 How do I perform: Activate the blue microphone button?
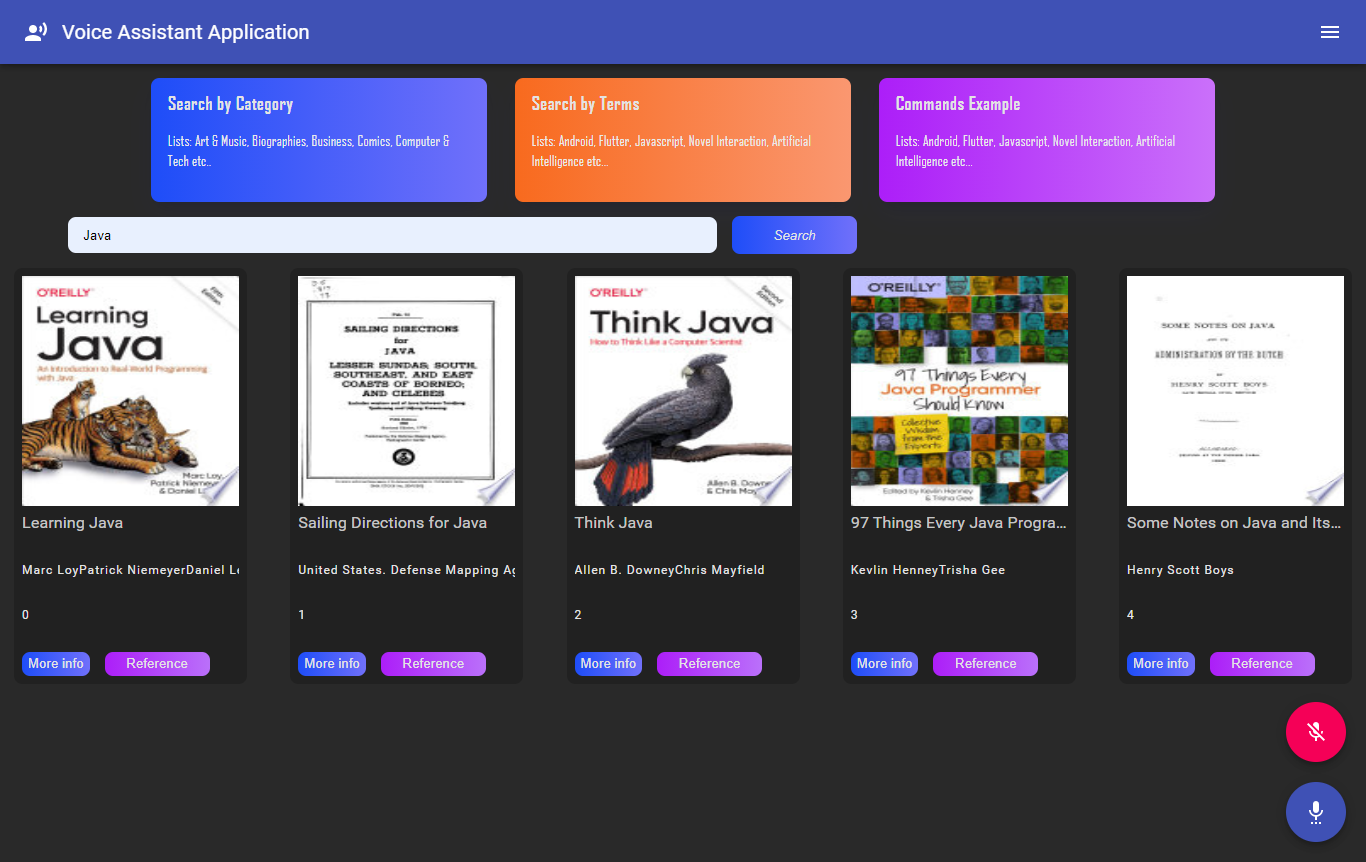coord(1316,812)
